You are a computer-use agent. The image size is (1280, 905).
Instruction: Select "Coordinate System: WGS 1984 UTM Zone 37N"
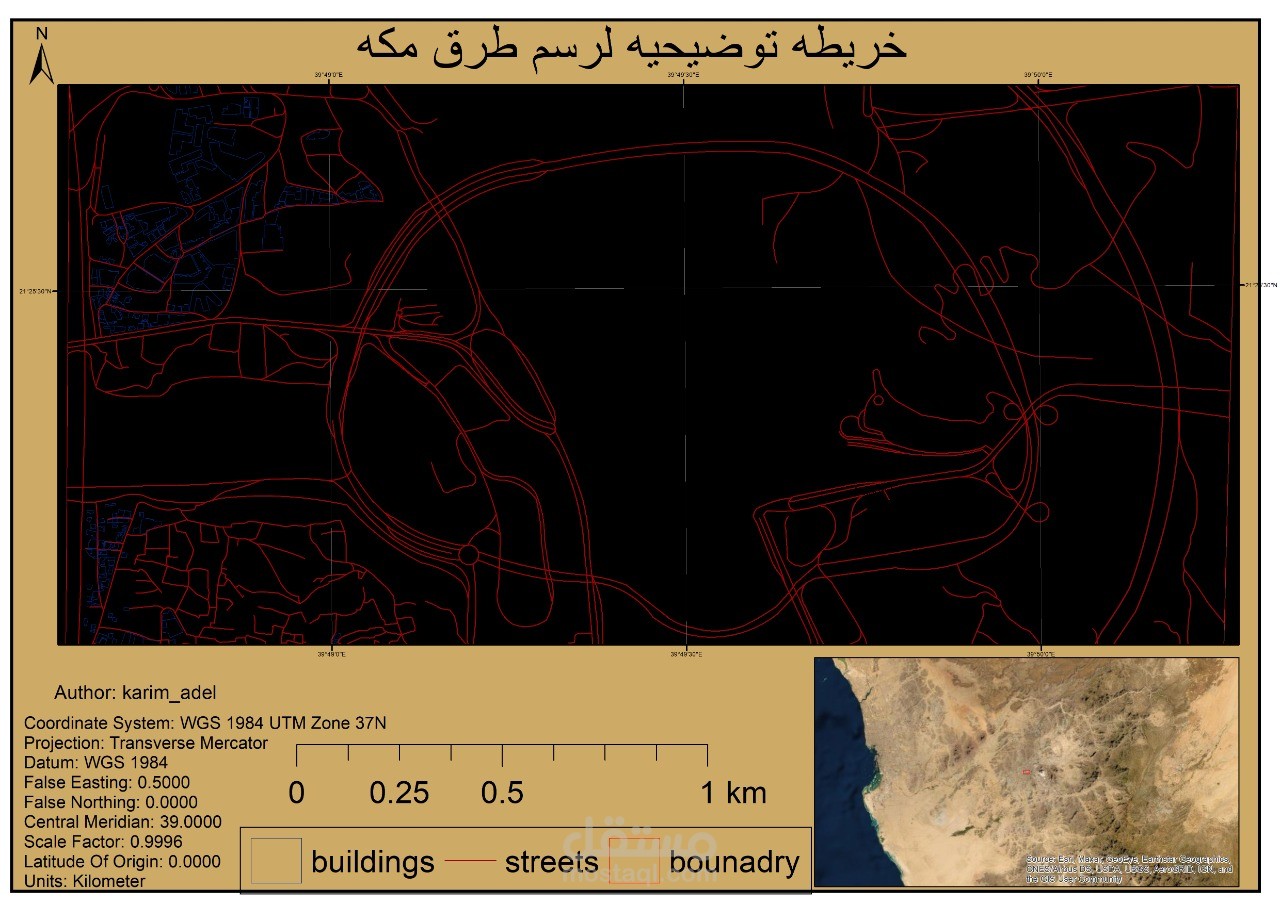point(205,722)
